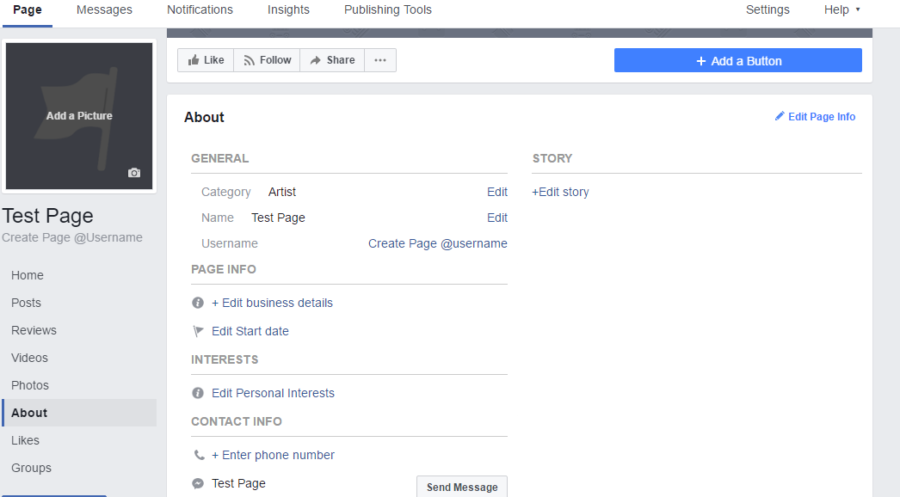Image resolution: width=900 pixels, height=497 pixels.
Task: Click the Messenger icon beside Test Page
Action: pos(198,483)
